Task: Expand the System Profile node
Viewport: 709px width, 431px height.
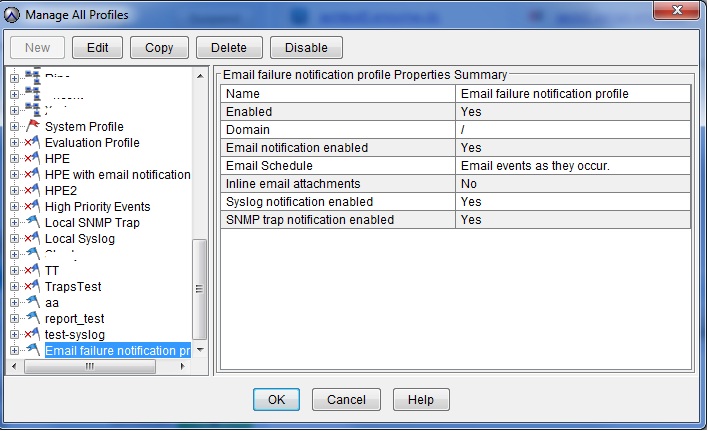Action: coord(14,127)
